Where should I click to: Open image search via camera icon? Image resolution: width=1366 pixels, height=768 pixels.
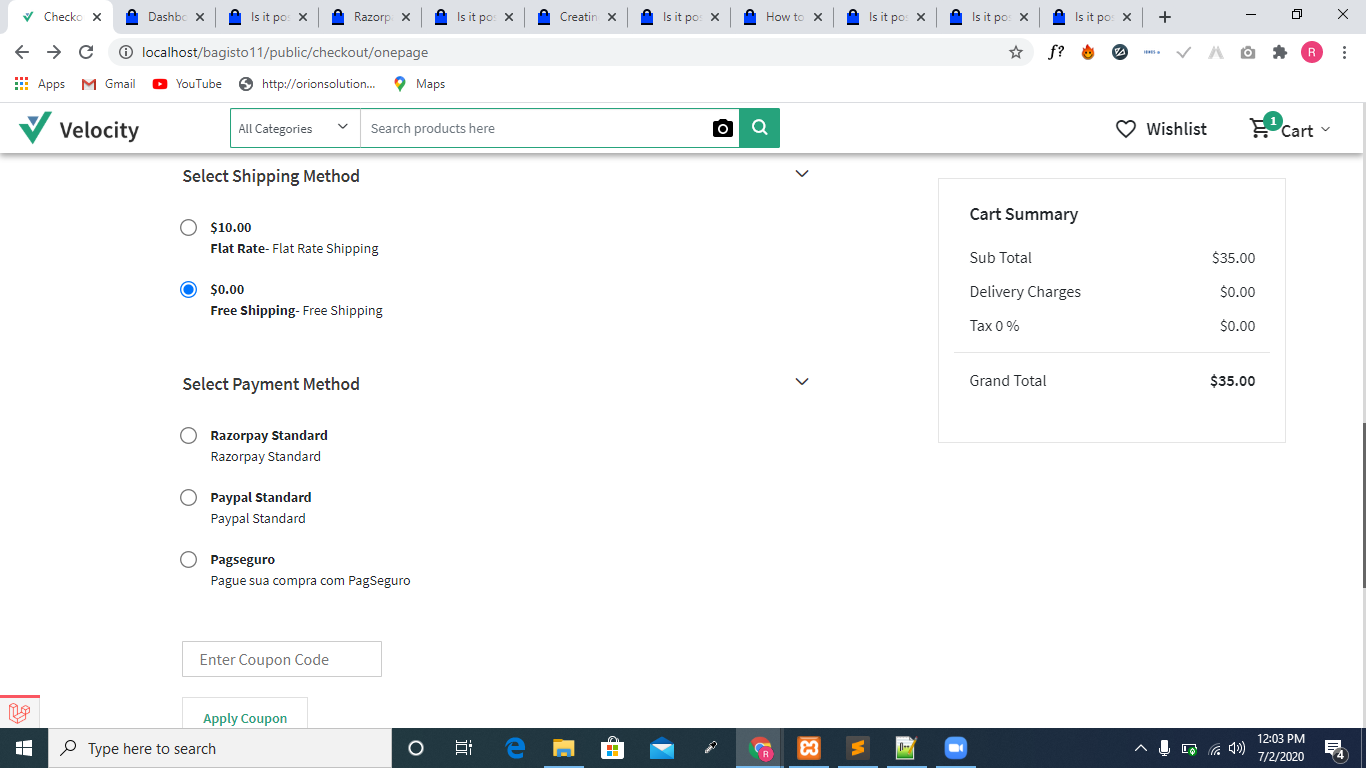tap(723, 128)
